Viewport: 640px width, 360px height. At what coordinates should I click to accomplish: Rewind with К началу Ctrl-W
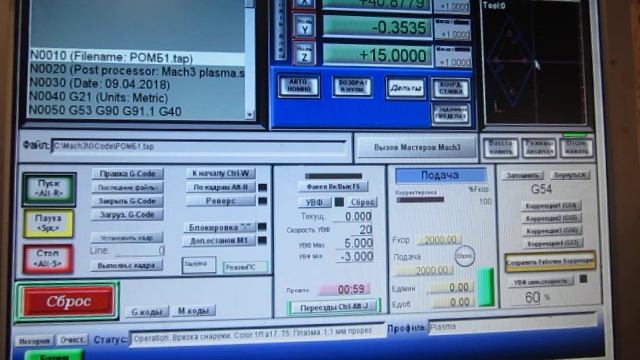[221, 173]
